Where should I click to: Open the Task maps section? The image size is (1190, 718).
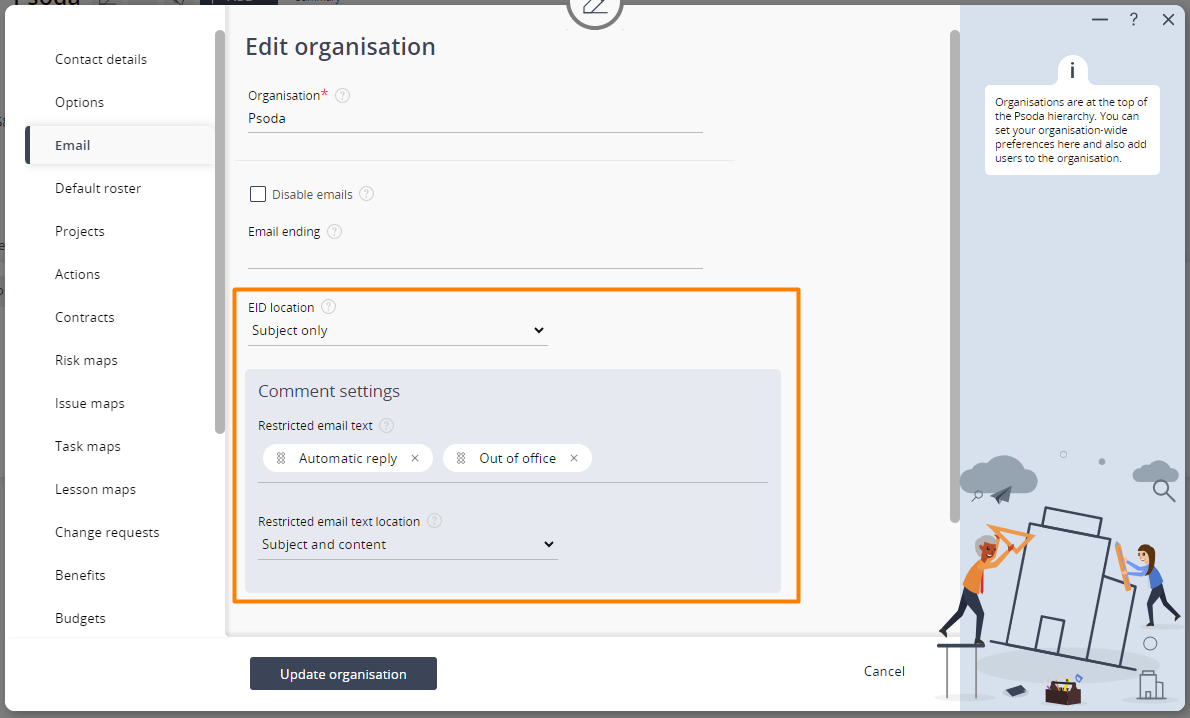click(x=87, y=446)
